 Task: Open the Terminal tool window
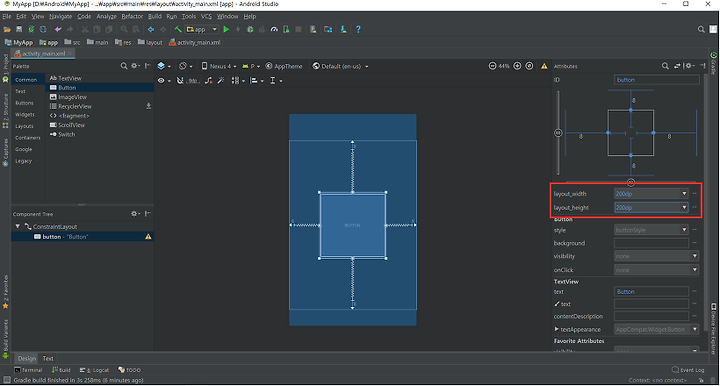[28, 370]
